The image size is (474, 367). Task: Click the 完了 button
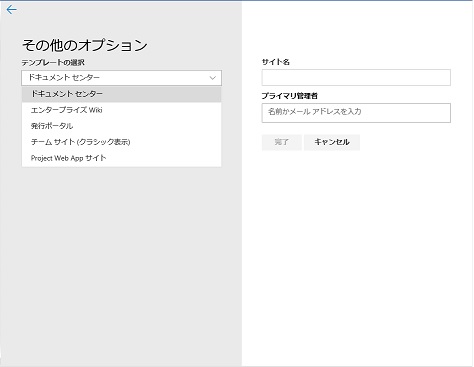(282, 142)
